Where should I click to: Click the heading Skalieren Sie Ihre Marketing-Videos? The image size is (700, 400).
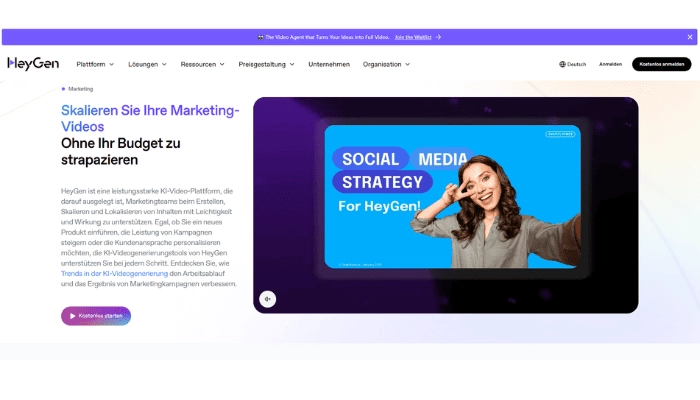pos(150,118)
